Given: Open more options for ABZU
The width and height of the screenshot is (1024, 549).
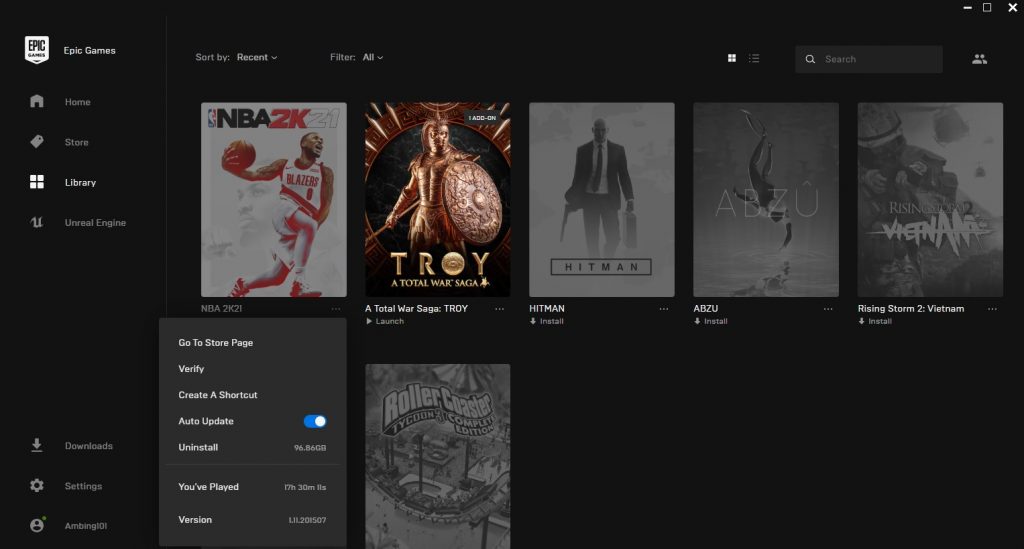Looking at the screenshot, I should (x=828, y=309).
